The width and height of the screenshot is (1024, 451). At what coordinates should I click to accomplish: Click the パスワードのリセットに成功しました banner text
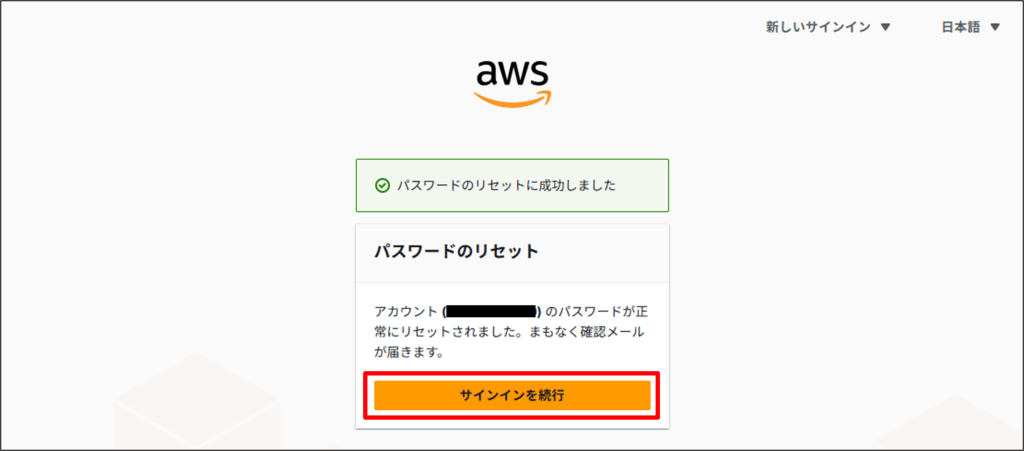(x=506, y=185)
